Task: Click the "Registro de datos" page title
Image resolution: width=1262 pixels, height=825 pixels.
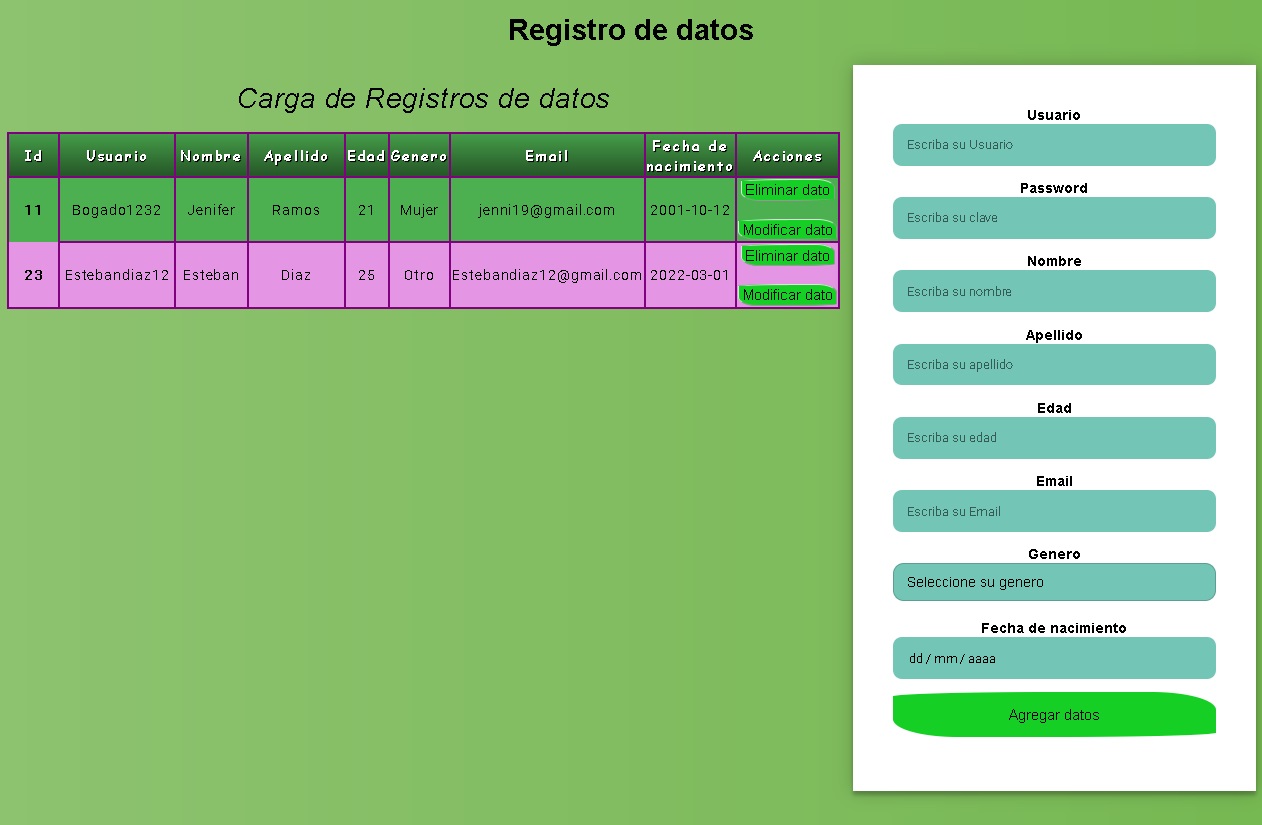Action: tap(631, 30)
